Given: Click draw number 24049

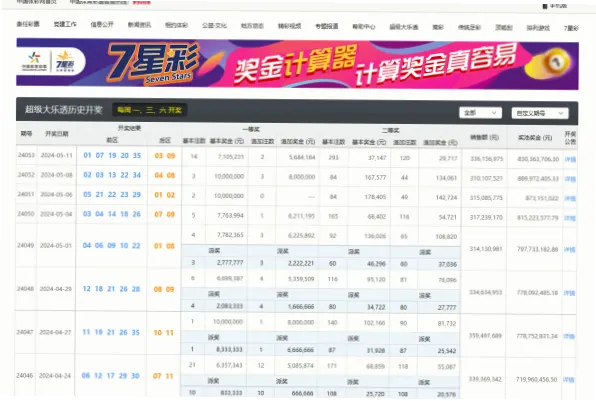Looking at the screenshot, I should [25, 245].
